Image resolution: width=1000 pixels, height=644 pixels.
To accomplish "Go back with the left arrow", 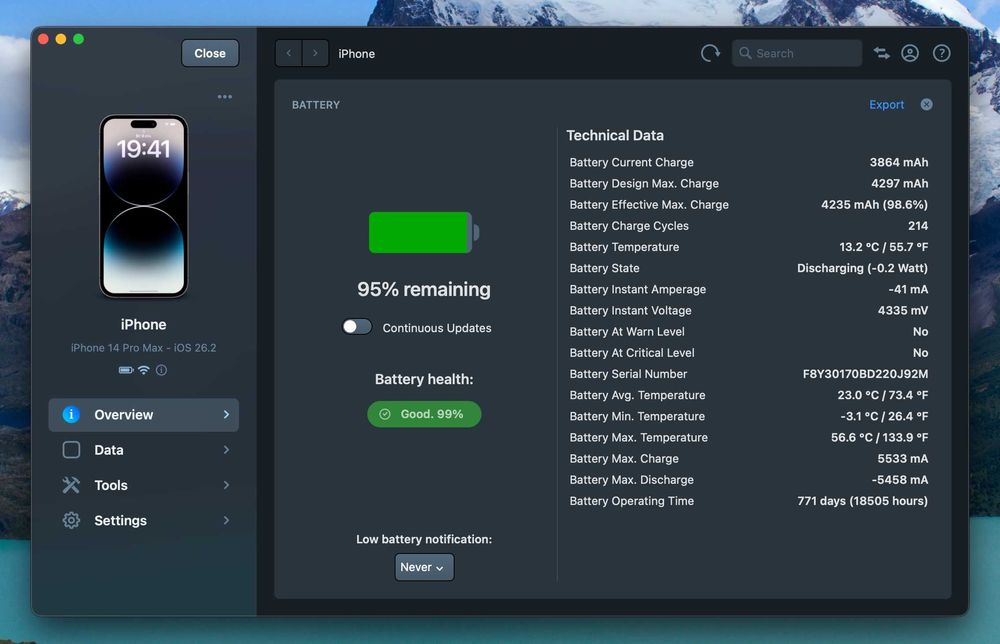I will [289, 54].
